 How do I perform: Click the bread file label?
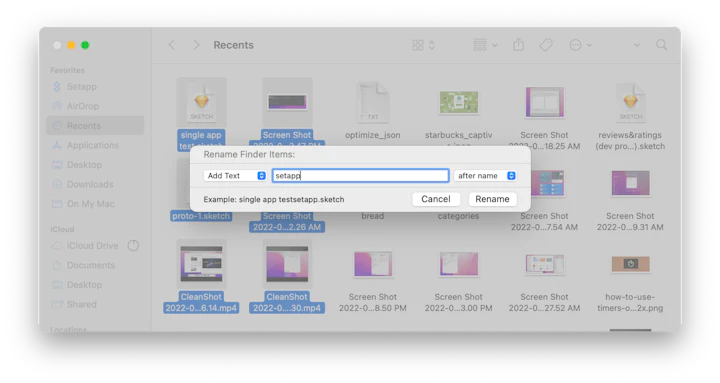click(x=373, y=216)
